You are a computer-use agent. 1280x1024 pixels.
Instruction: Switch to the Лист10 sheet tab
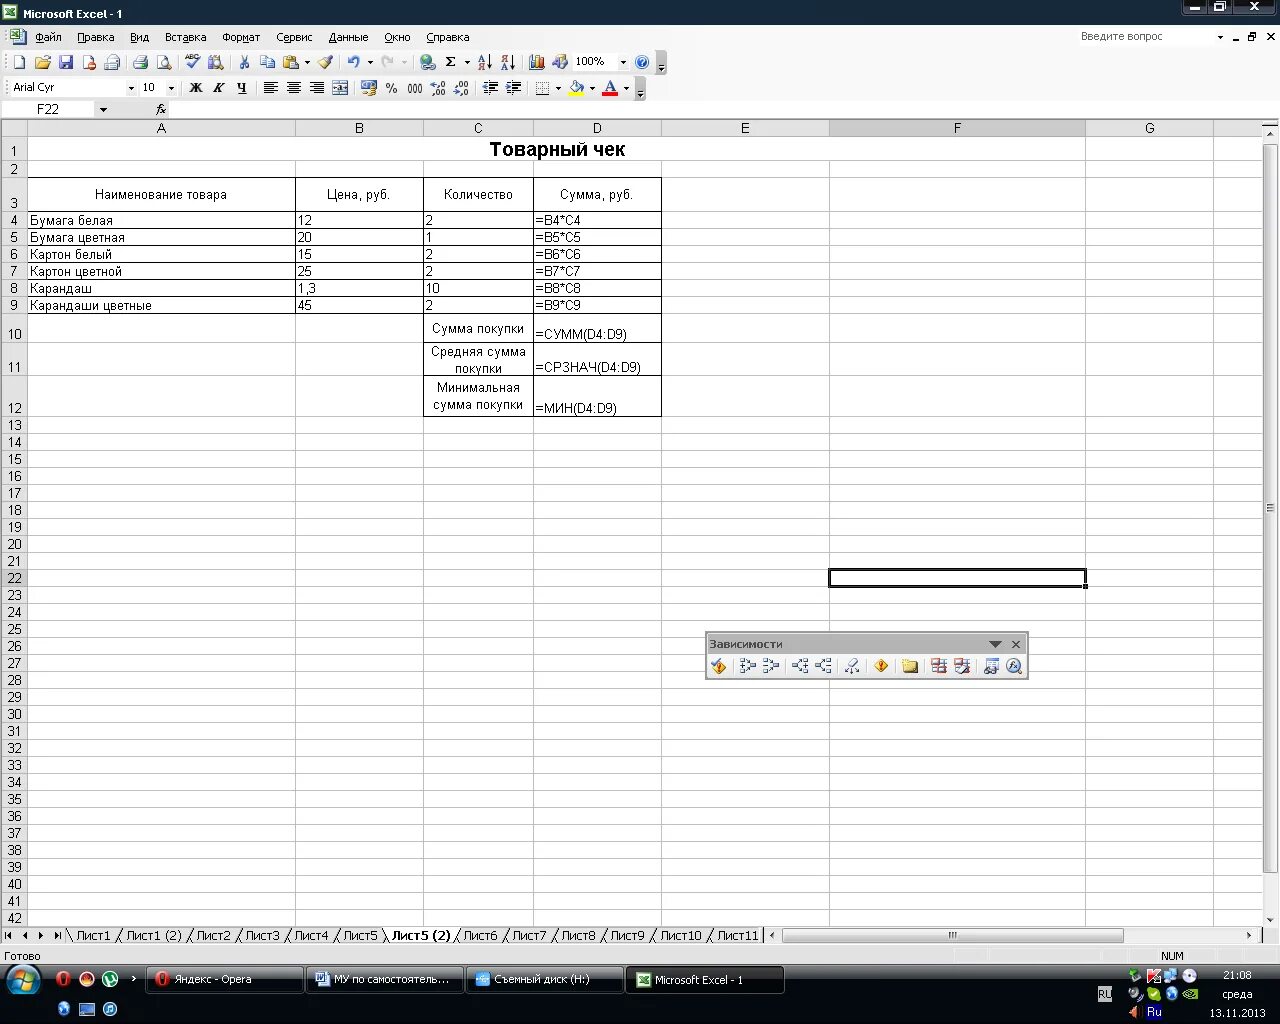click(x=681, y=936)
